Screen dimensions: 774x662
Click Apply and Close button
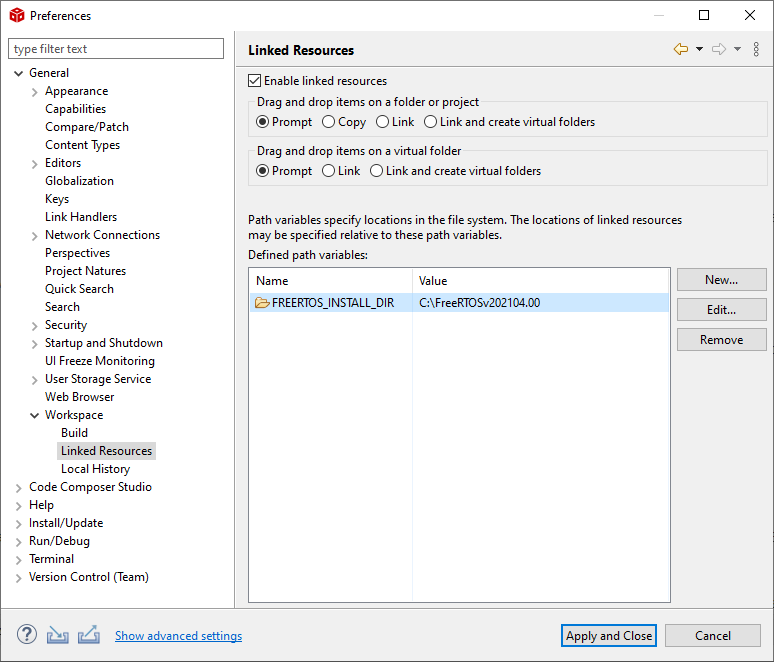[x=609, y=635]
